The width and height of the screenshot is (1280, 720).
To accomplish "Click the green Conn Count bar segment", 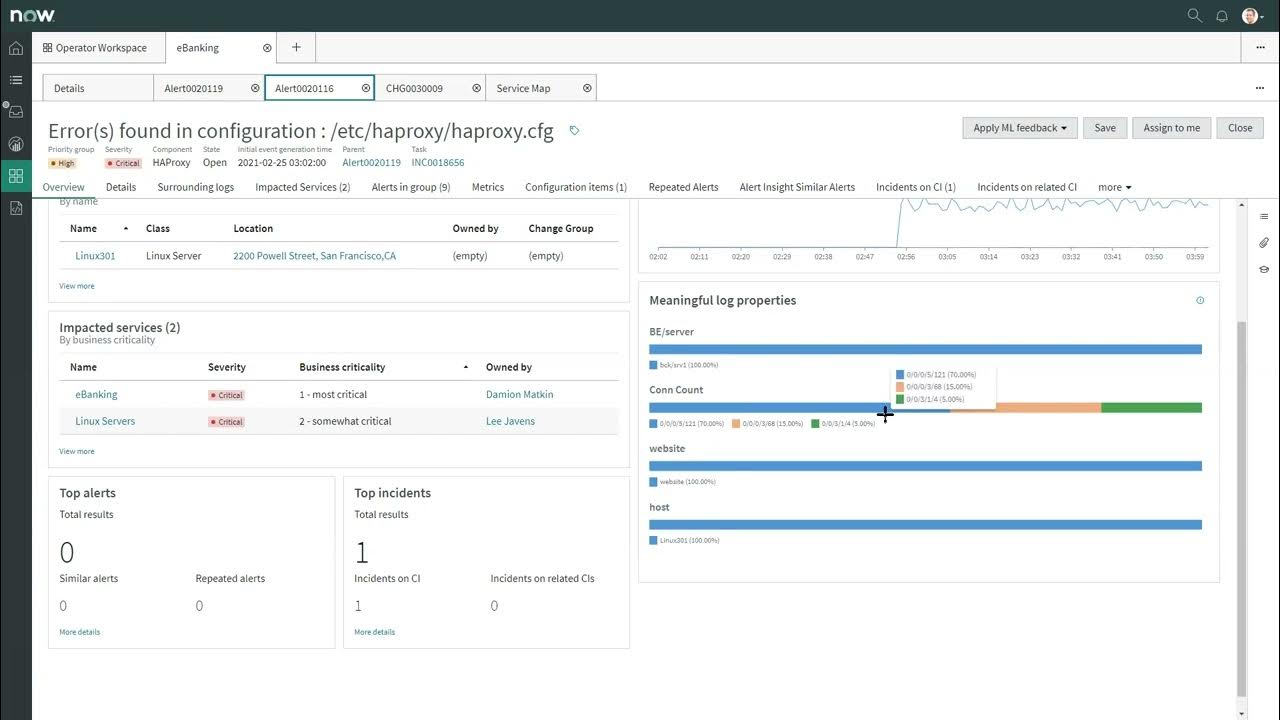I will click(1151, 408).
